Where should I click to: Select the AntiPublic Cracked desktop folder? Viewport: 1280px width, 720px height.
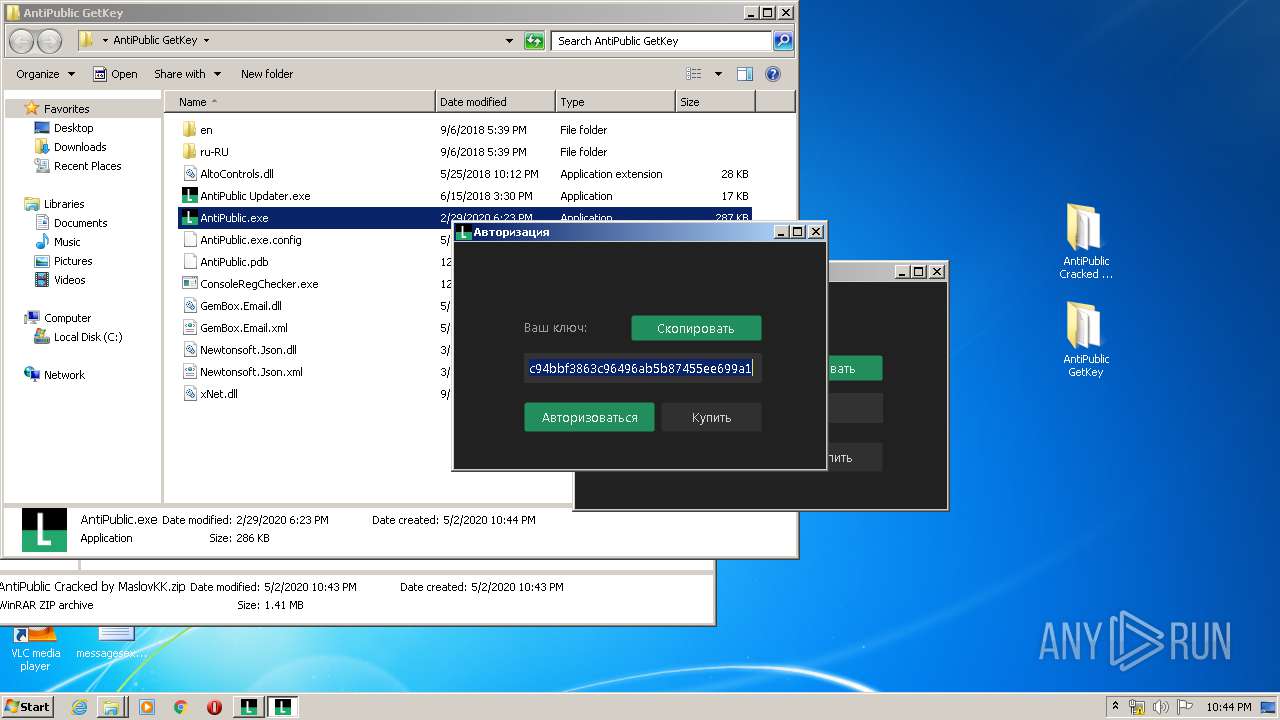1086,242
